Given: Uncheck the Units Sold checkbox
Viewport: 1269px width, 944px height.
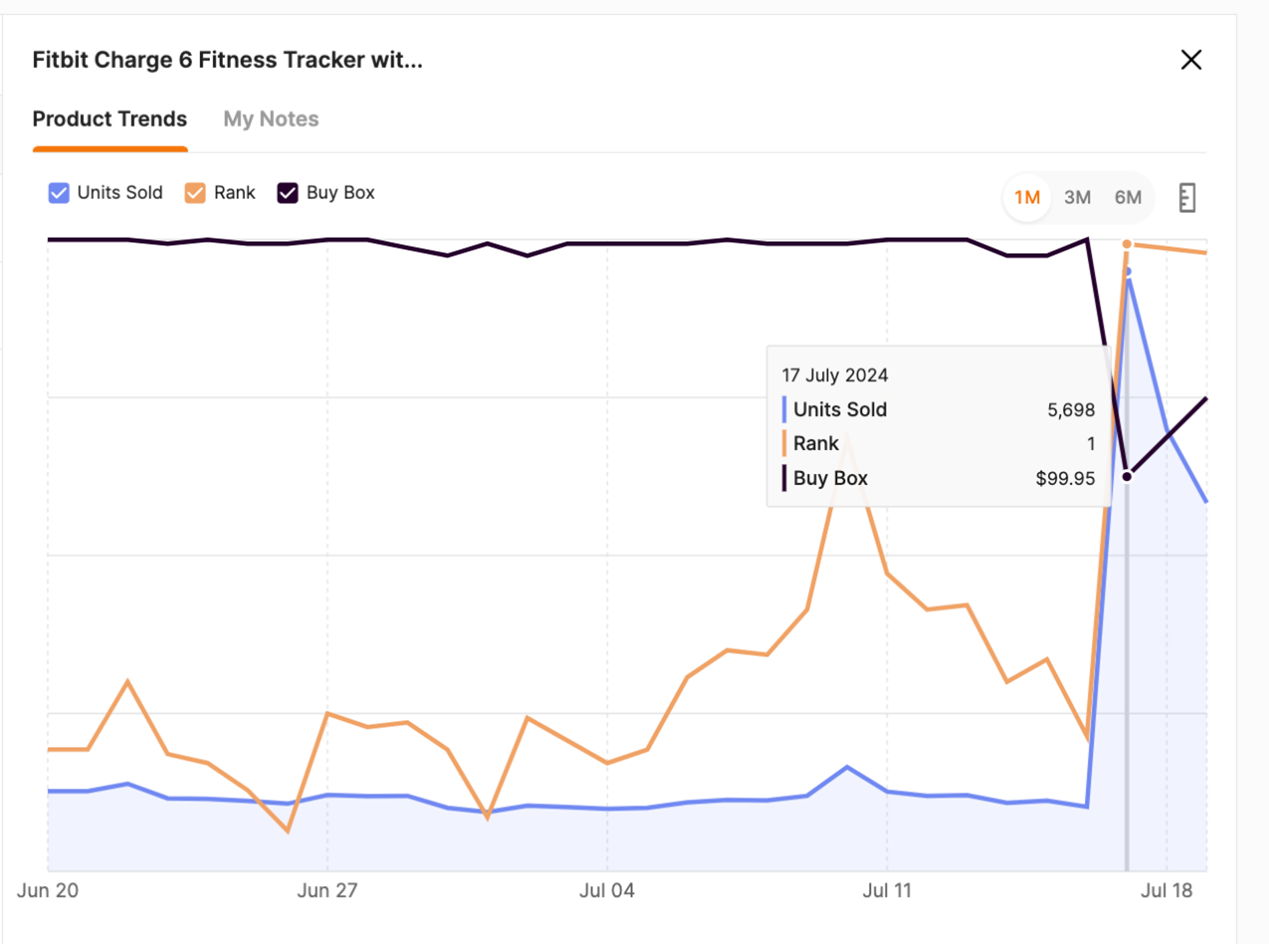Looking at the screenshot, I should (59, 193).
